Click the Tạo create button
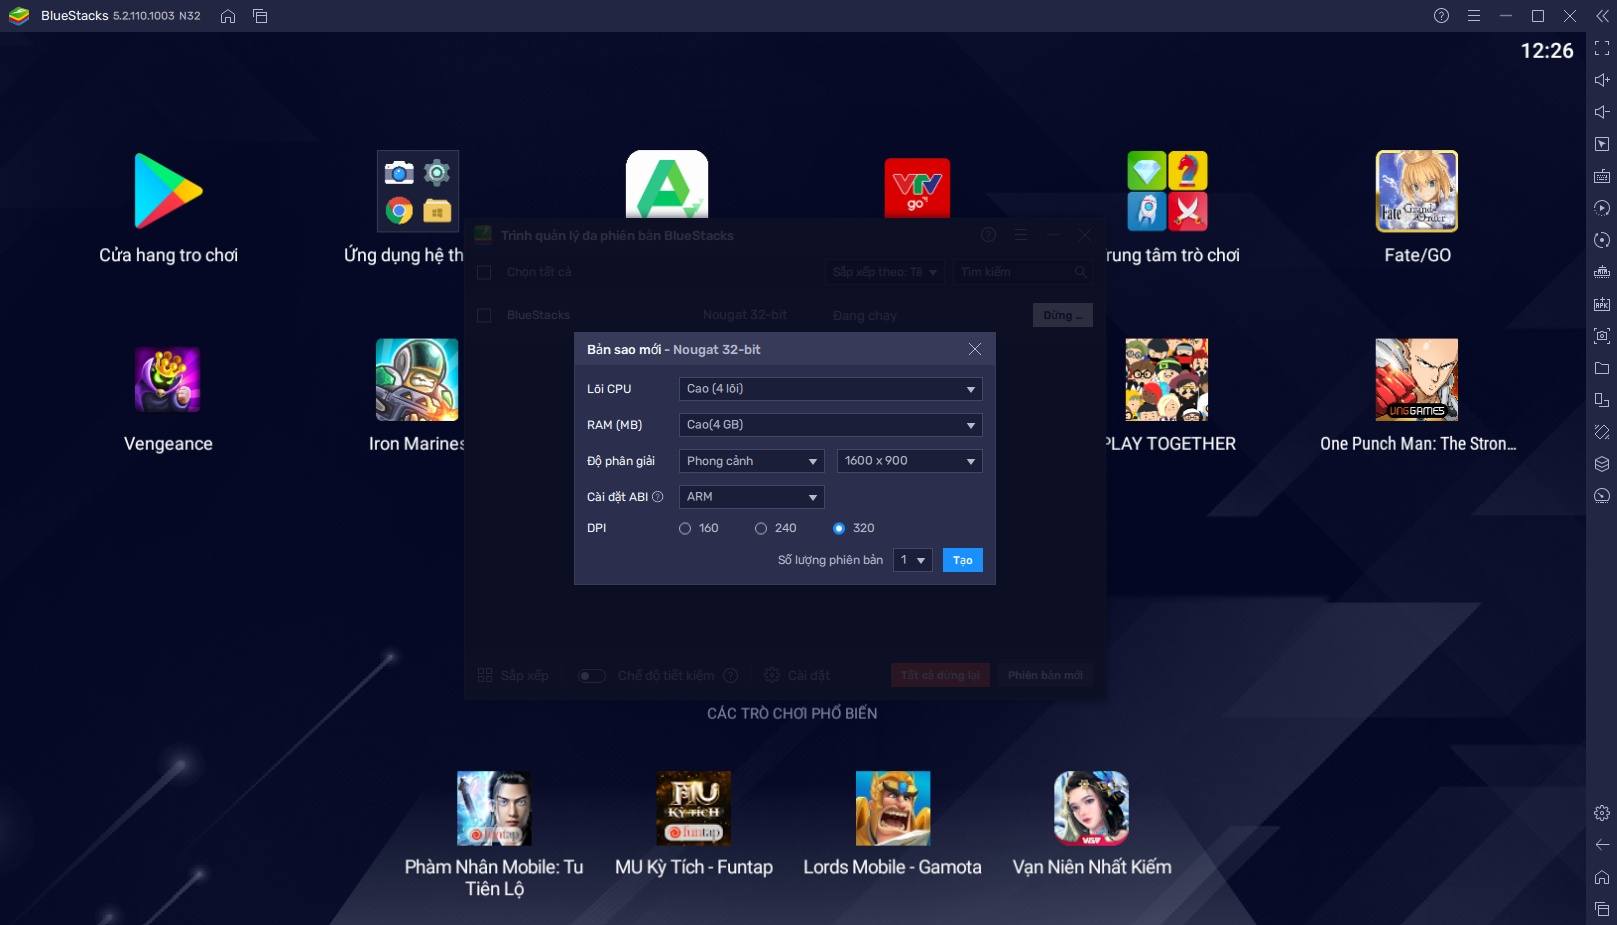Viewport: 1617px width, 925px height. pos(962,560)
